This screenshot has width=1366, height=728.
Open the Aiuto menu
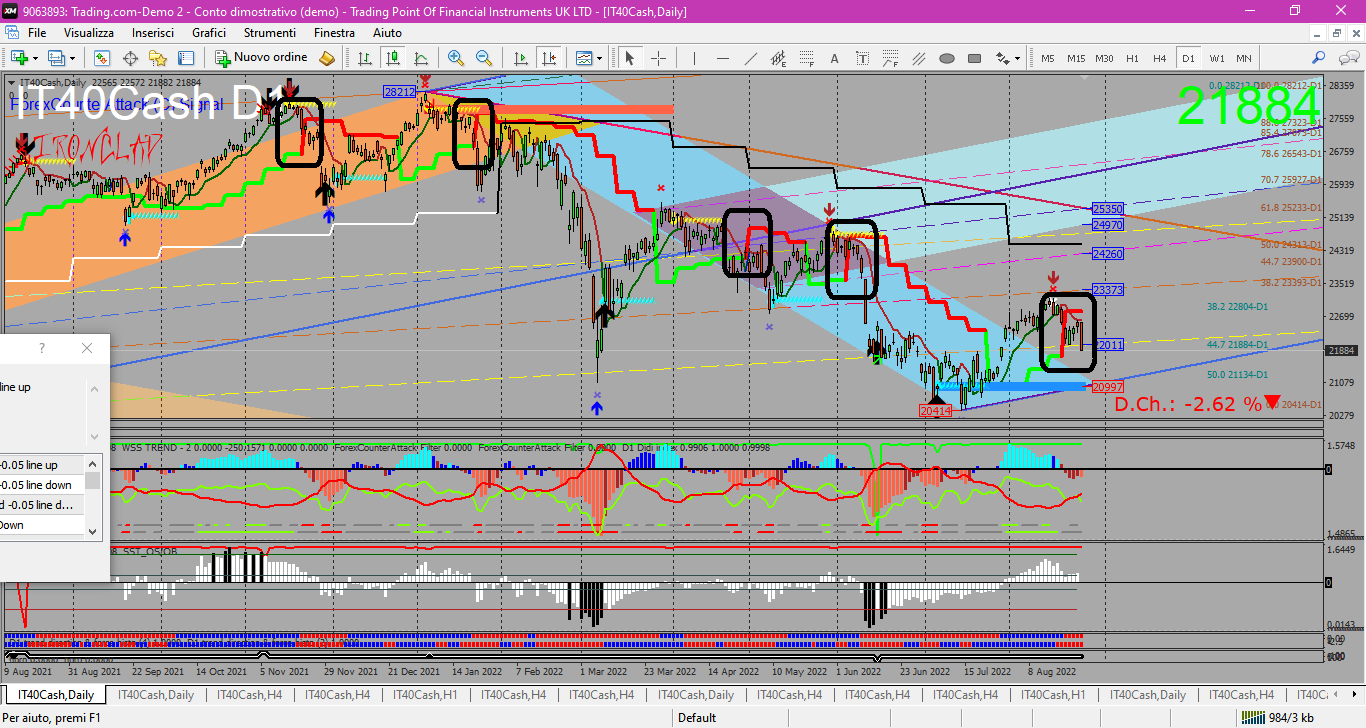387,32
